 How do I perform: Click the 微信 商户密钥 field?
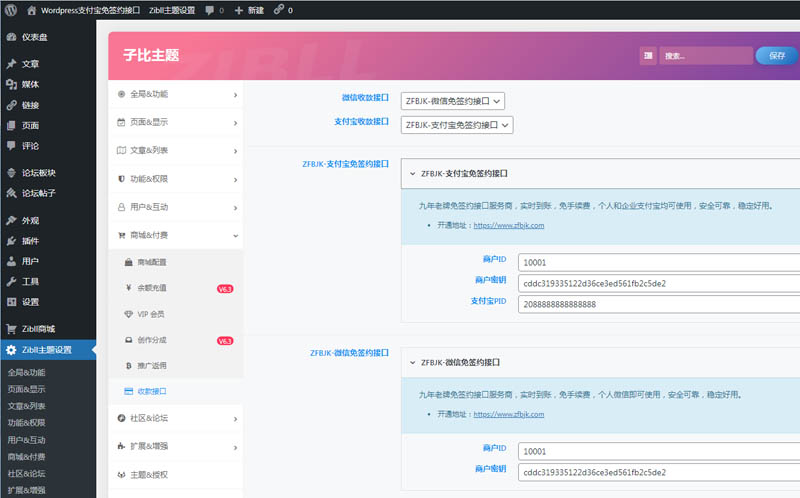coord(659,472)
